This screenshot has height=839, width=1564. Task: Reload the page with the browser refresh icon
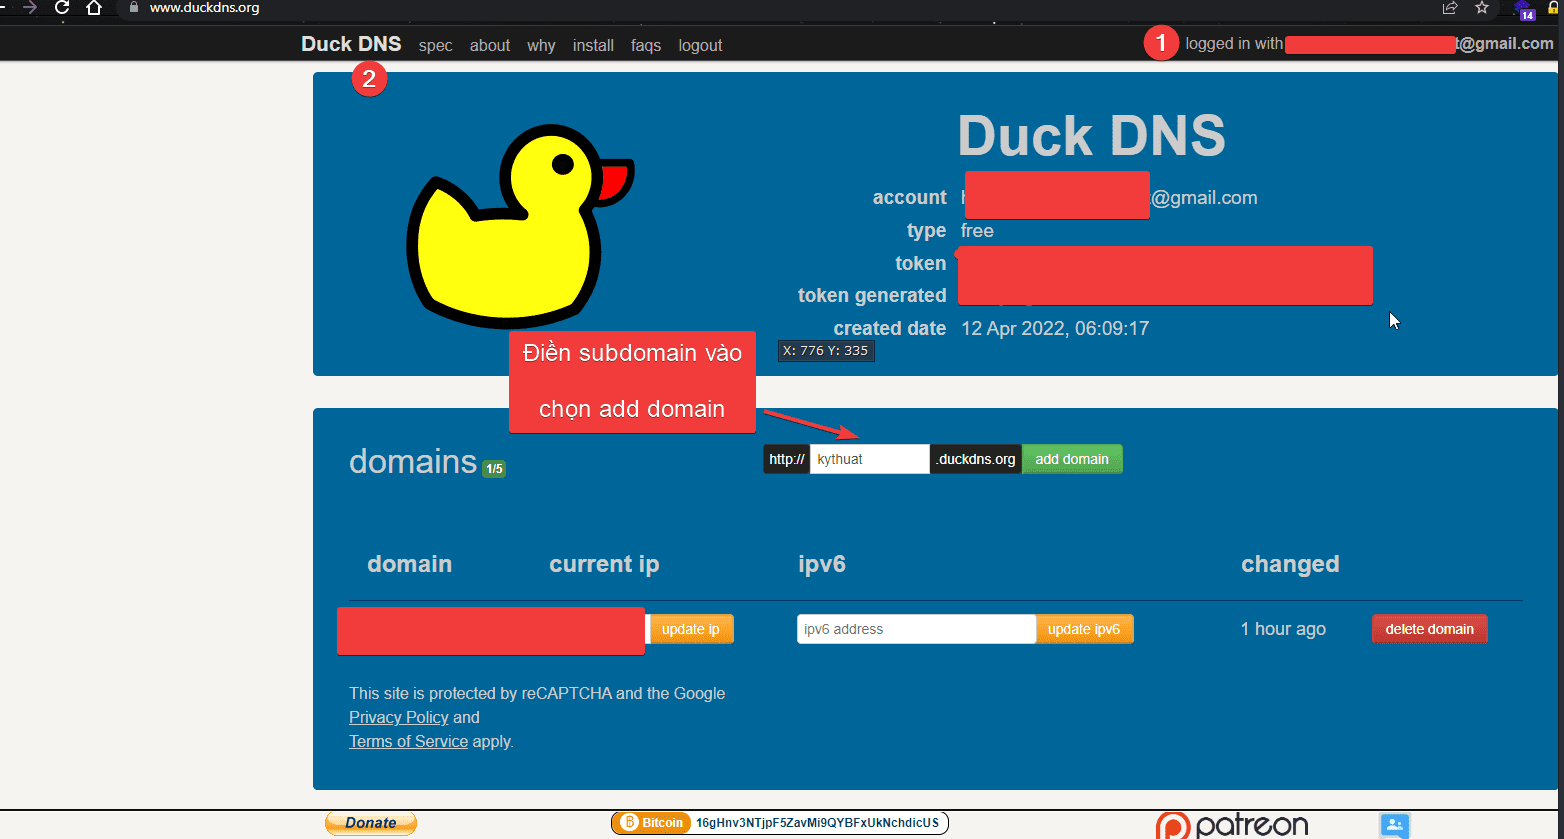pyautogui.click(x=62, y=7)
